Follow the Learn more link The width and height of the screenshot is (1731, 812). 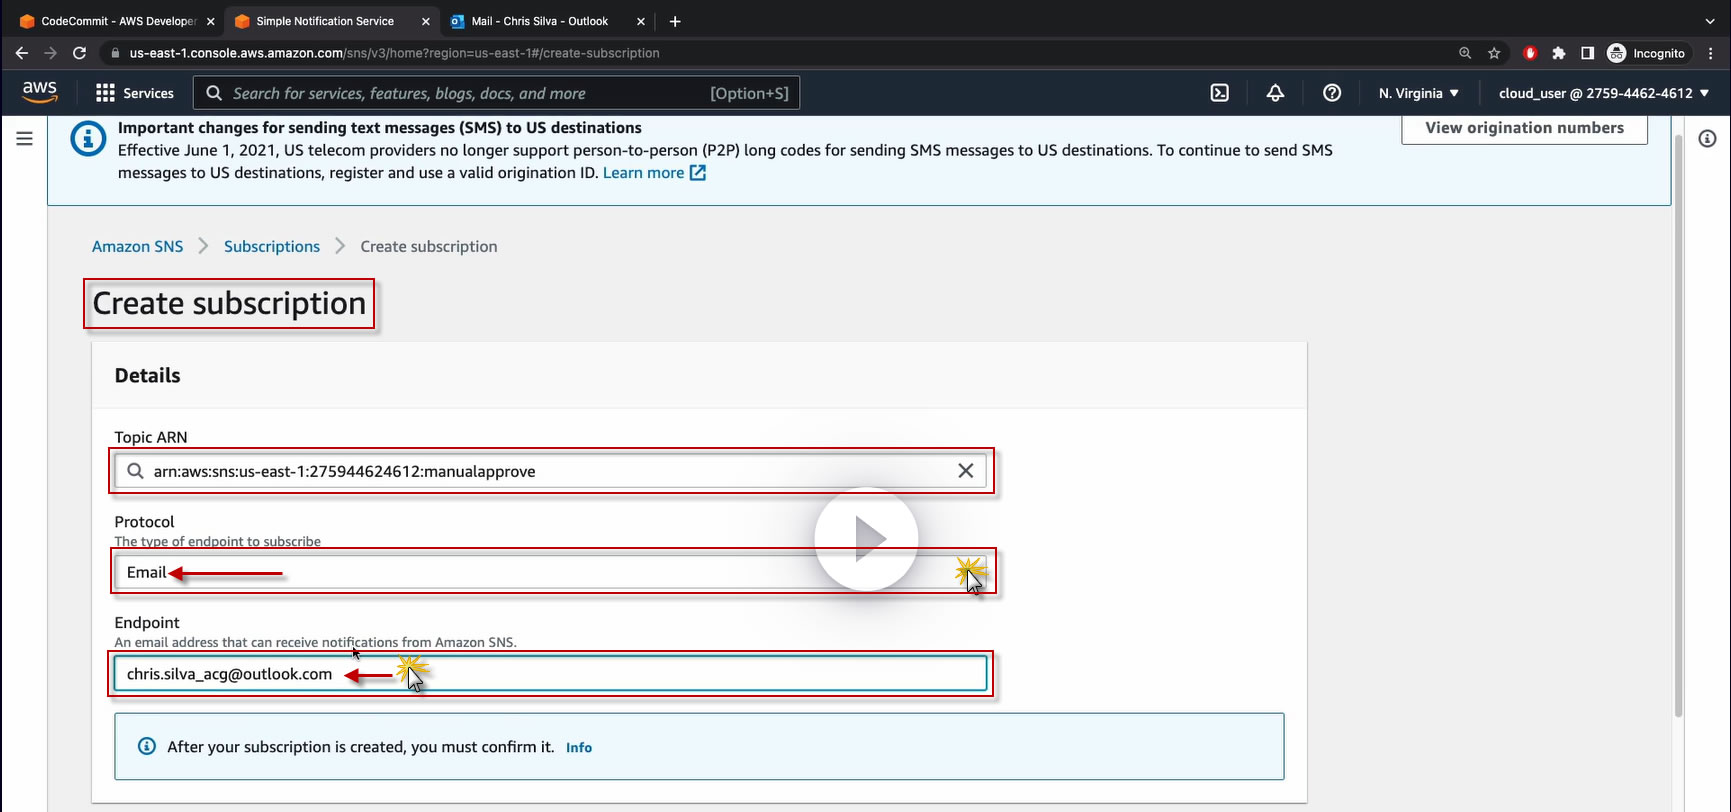click(x=654, y=173)
